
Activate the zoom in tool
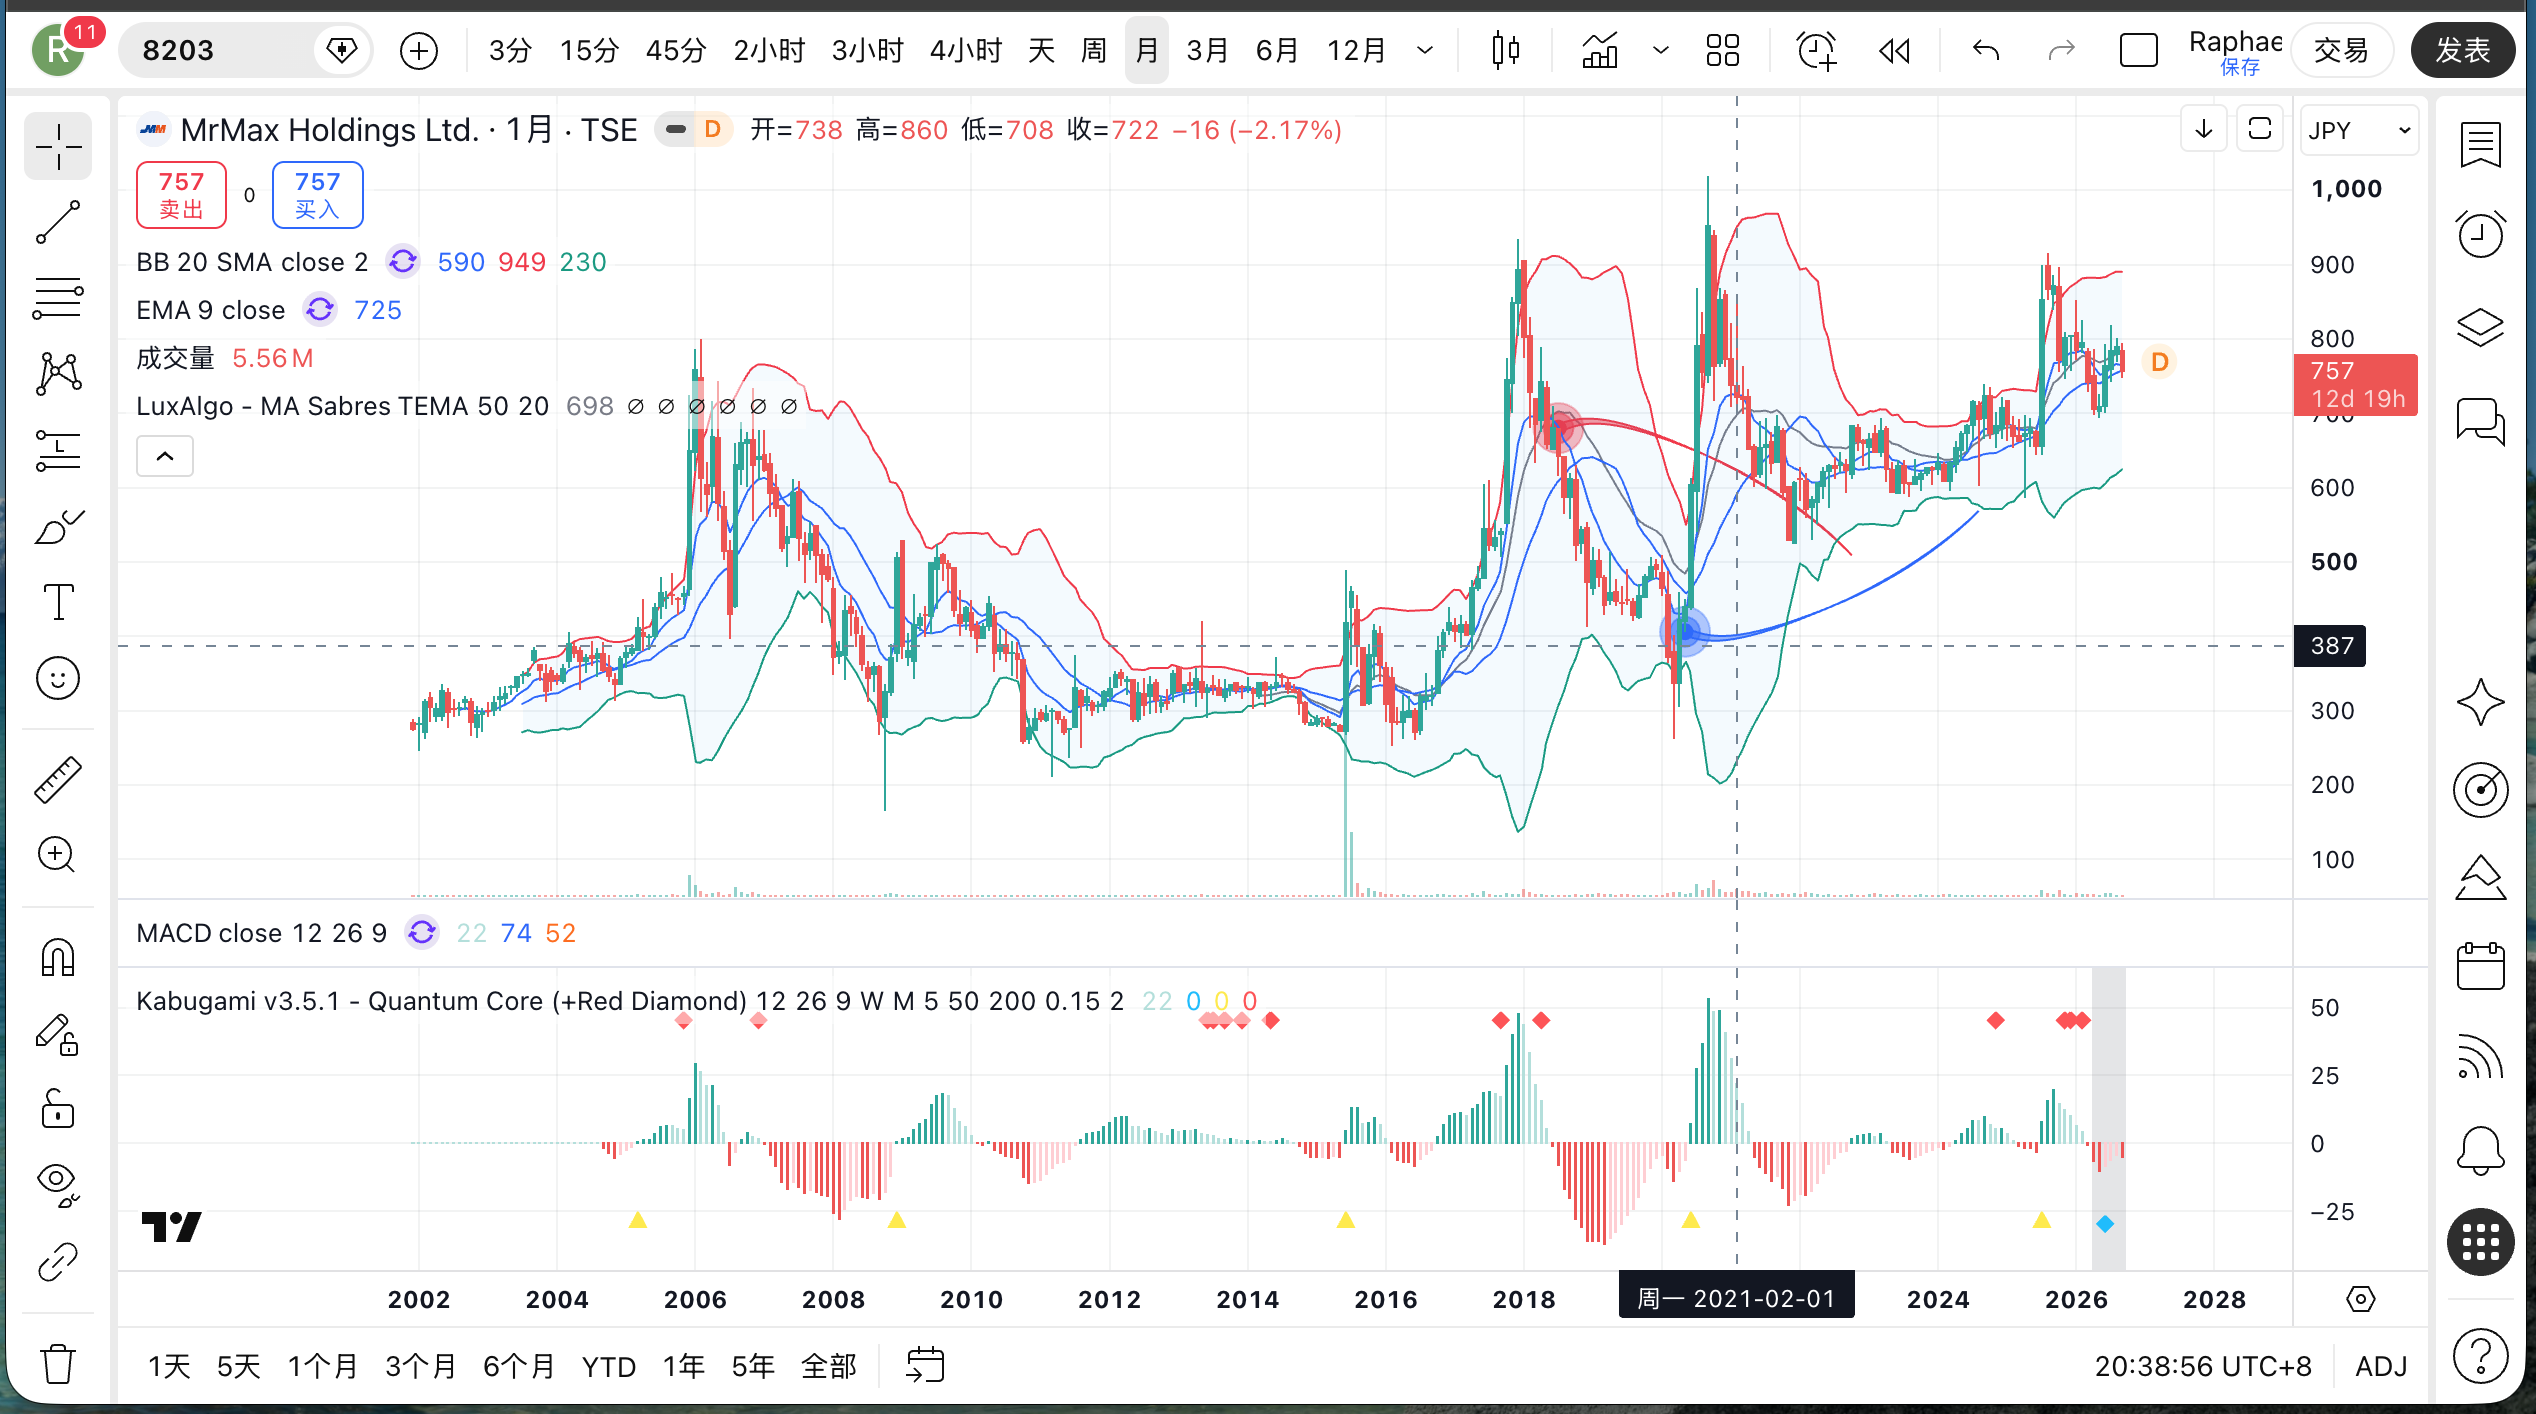58,855
